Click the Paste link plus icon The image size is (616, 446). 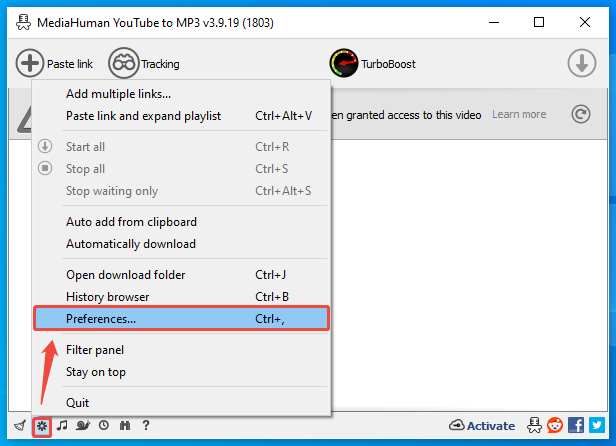29,63
